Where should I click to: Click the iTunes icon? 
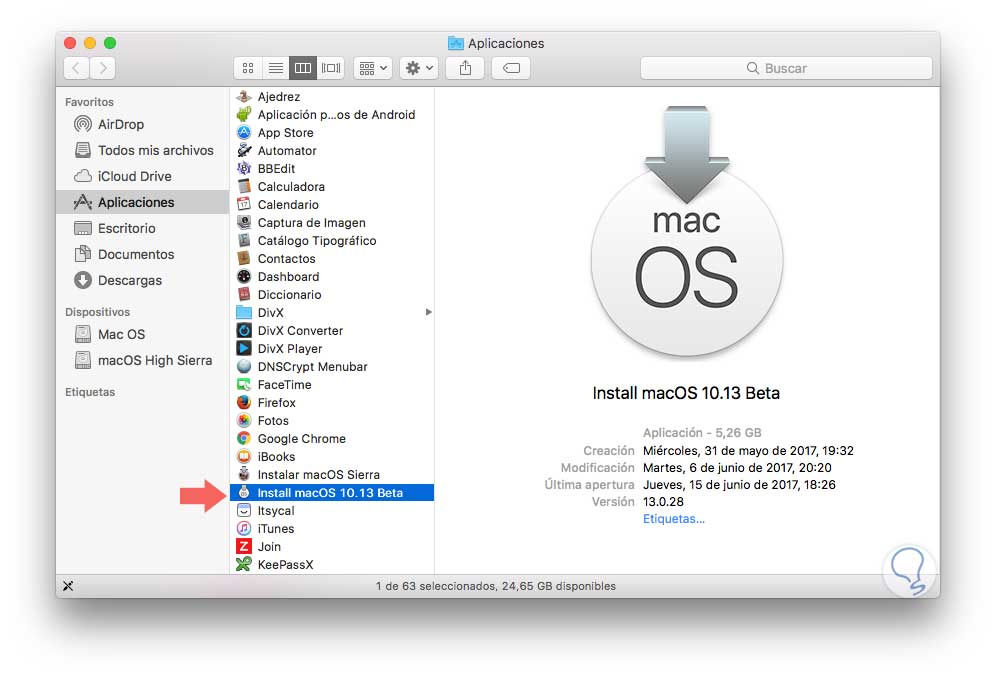(x=244, y=529)
